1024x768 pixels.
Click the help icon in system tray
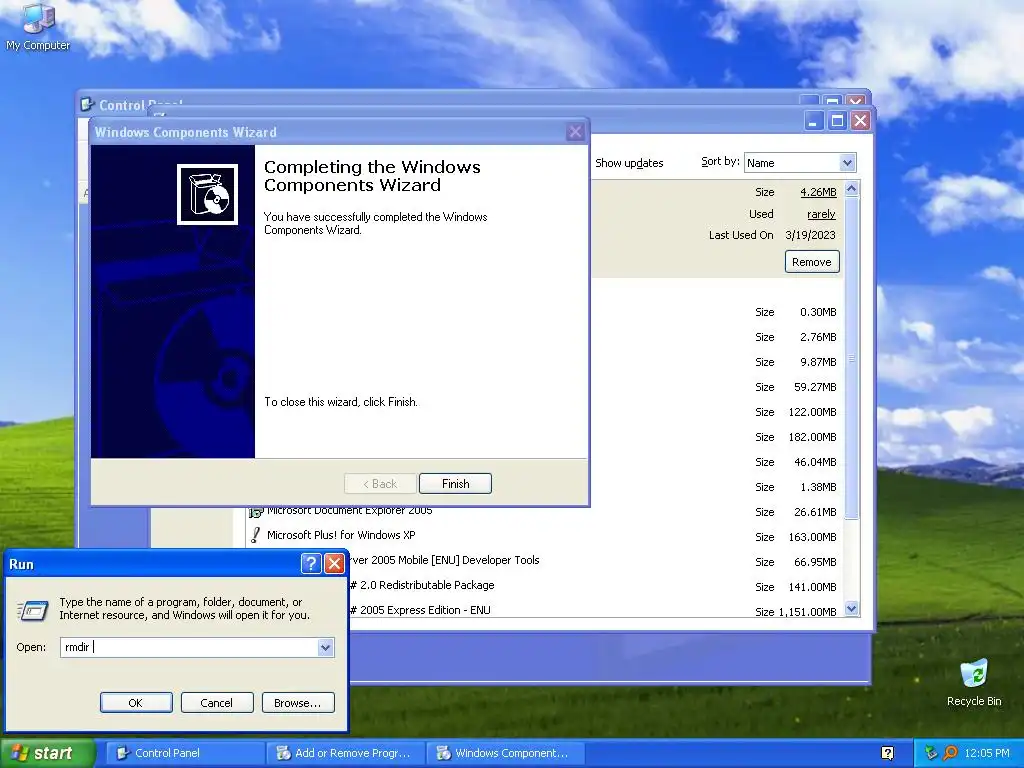tap(888, 753)
